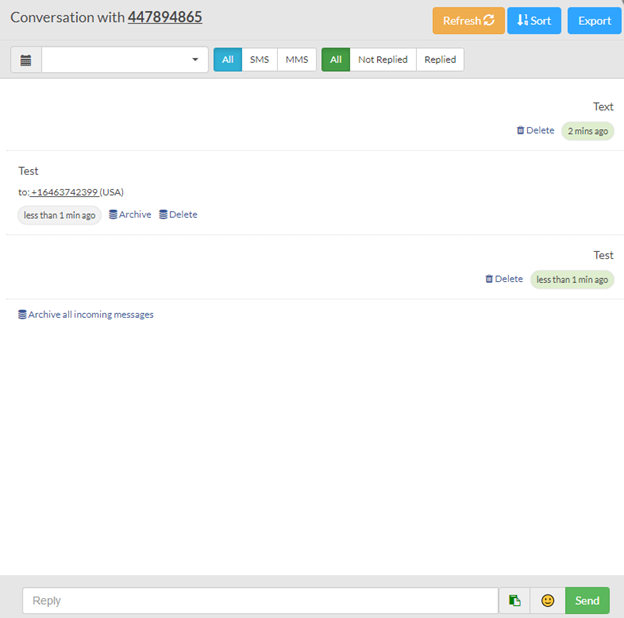
Task: Open the template paste icon
Action: [515, 600]
